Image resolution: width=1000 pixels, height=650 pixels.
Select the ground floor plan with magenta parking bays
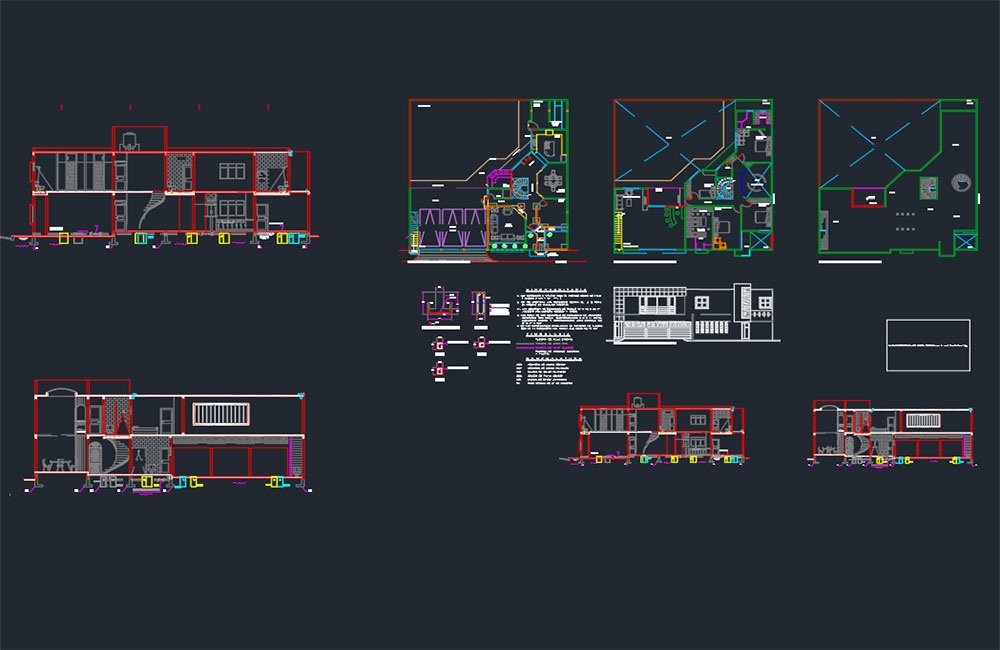pos(489,179)
